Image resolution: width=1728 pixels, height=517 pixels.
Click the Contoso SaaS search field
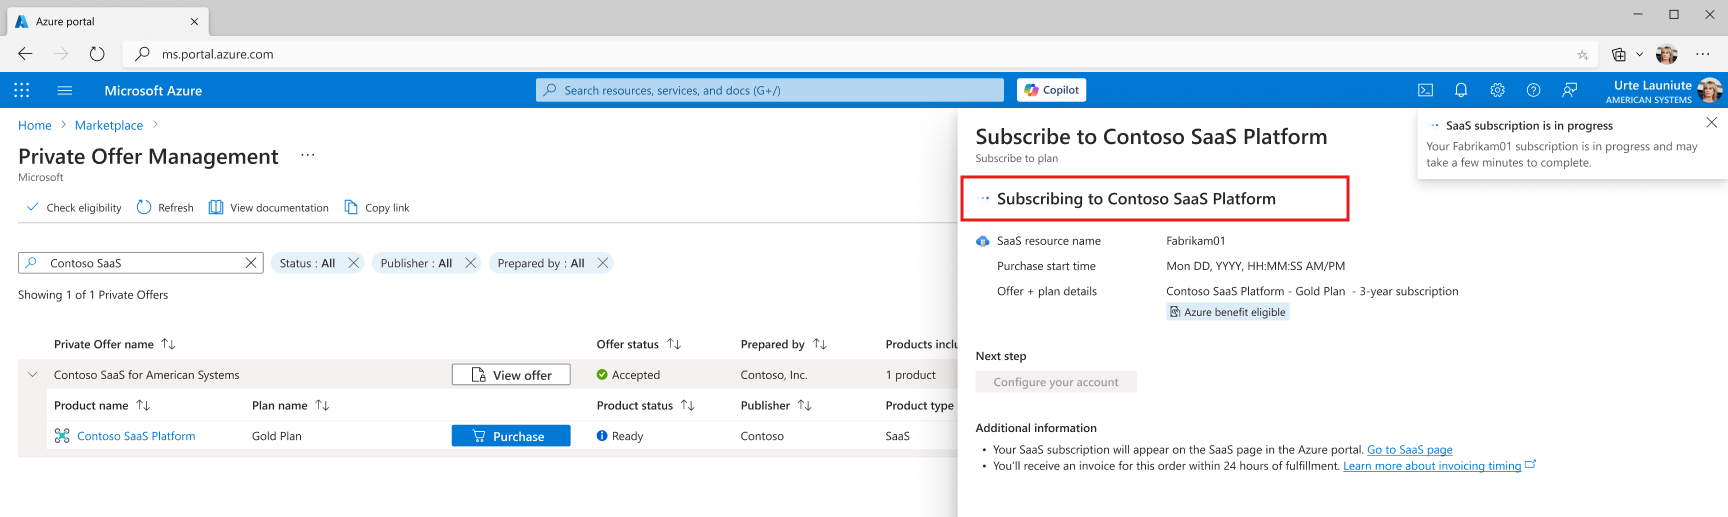pos(140,263)
